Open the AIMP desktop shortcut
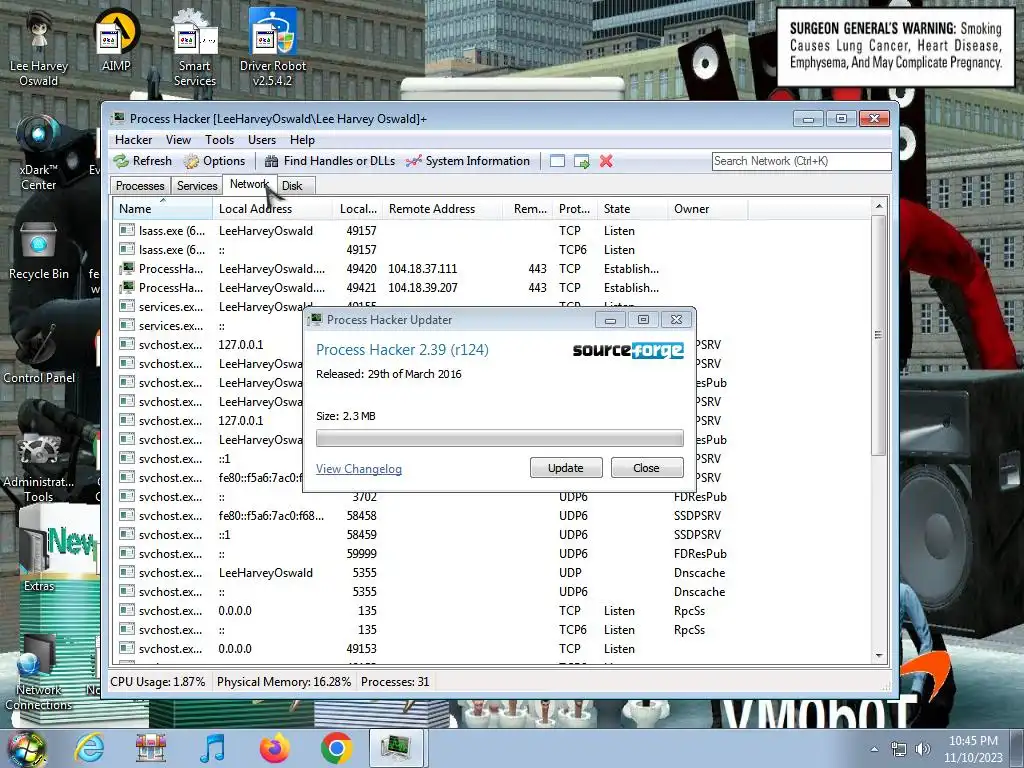 [x=116, y=40]
